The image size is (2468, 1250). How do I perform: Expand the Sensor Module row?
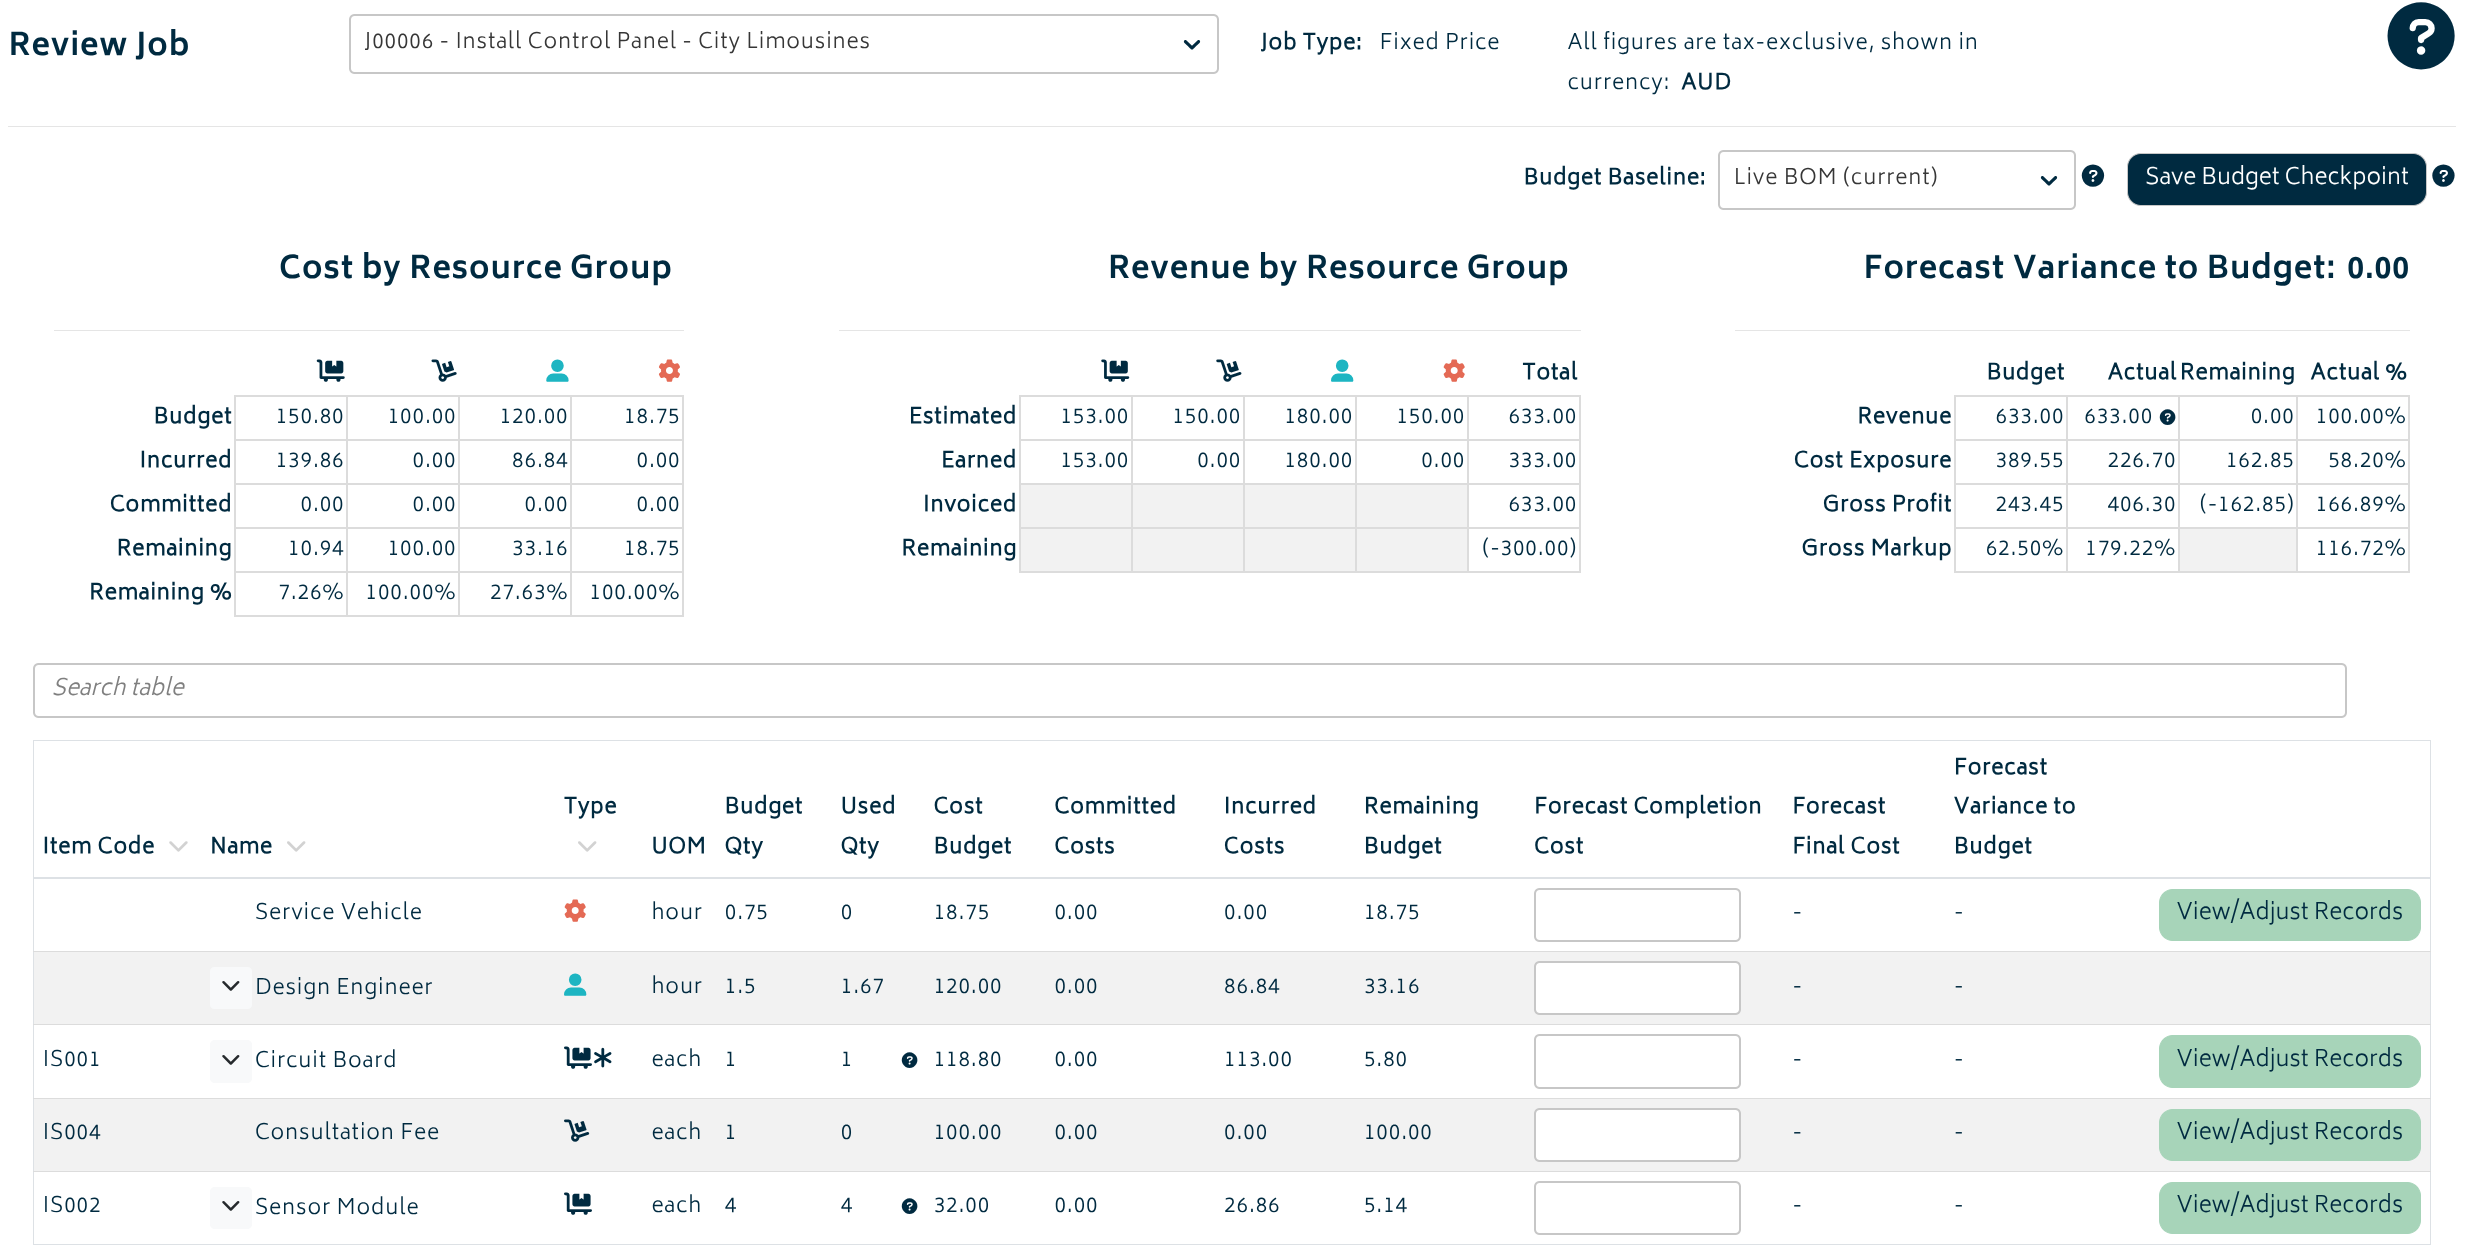click(x=230, y=1205)
